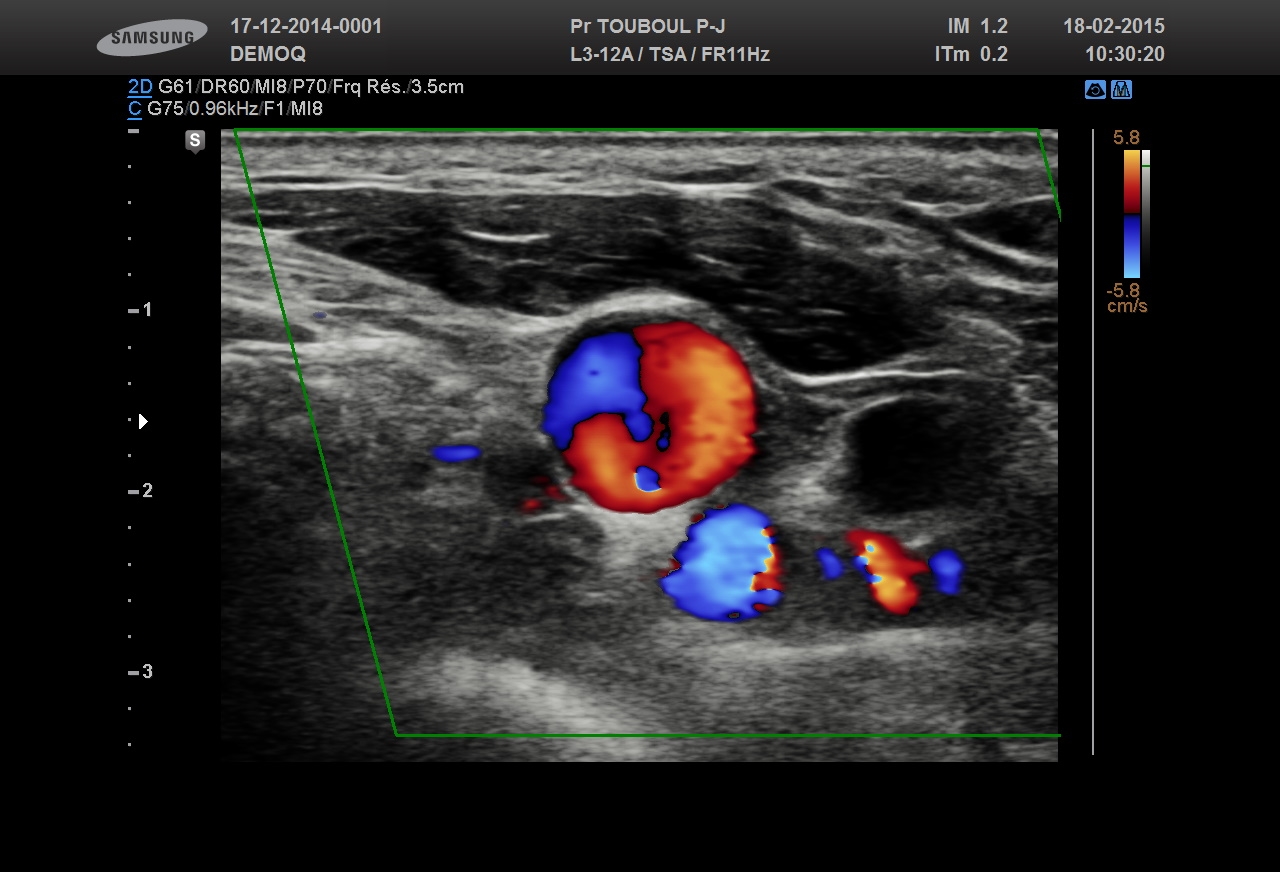Click the DEMOQ patient name text
1280x872 pixels.
[x=268, y=55]
